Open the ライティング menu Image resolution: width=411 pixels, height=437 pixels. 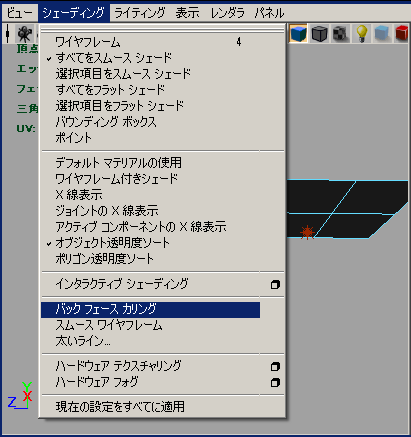click(140, 13)
